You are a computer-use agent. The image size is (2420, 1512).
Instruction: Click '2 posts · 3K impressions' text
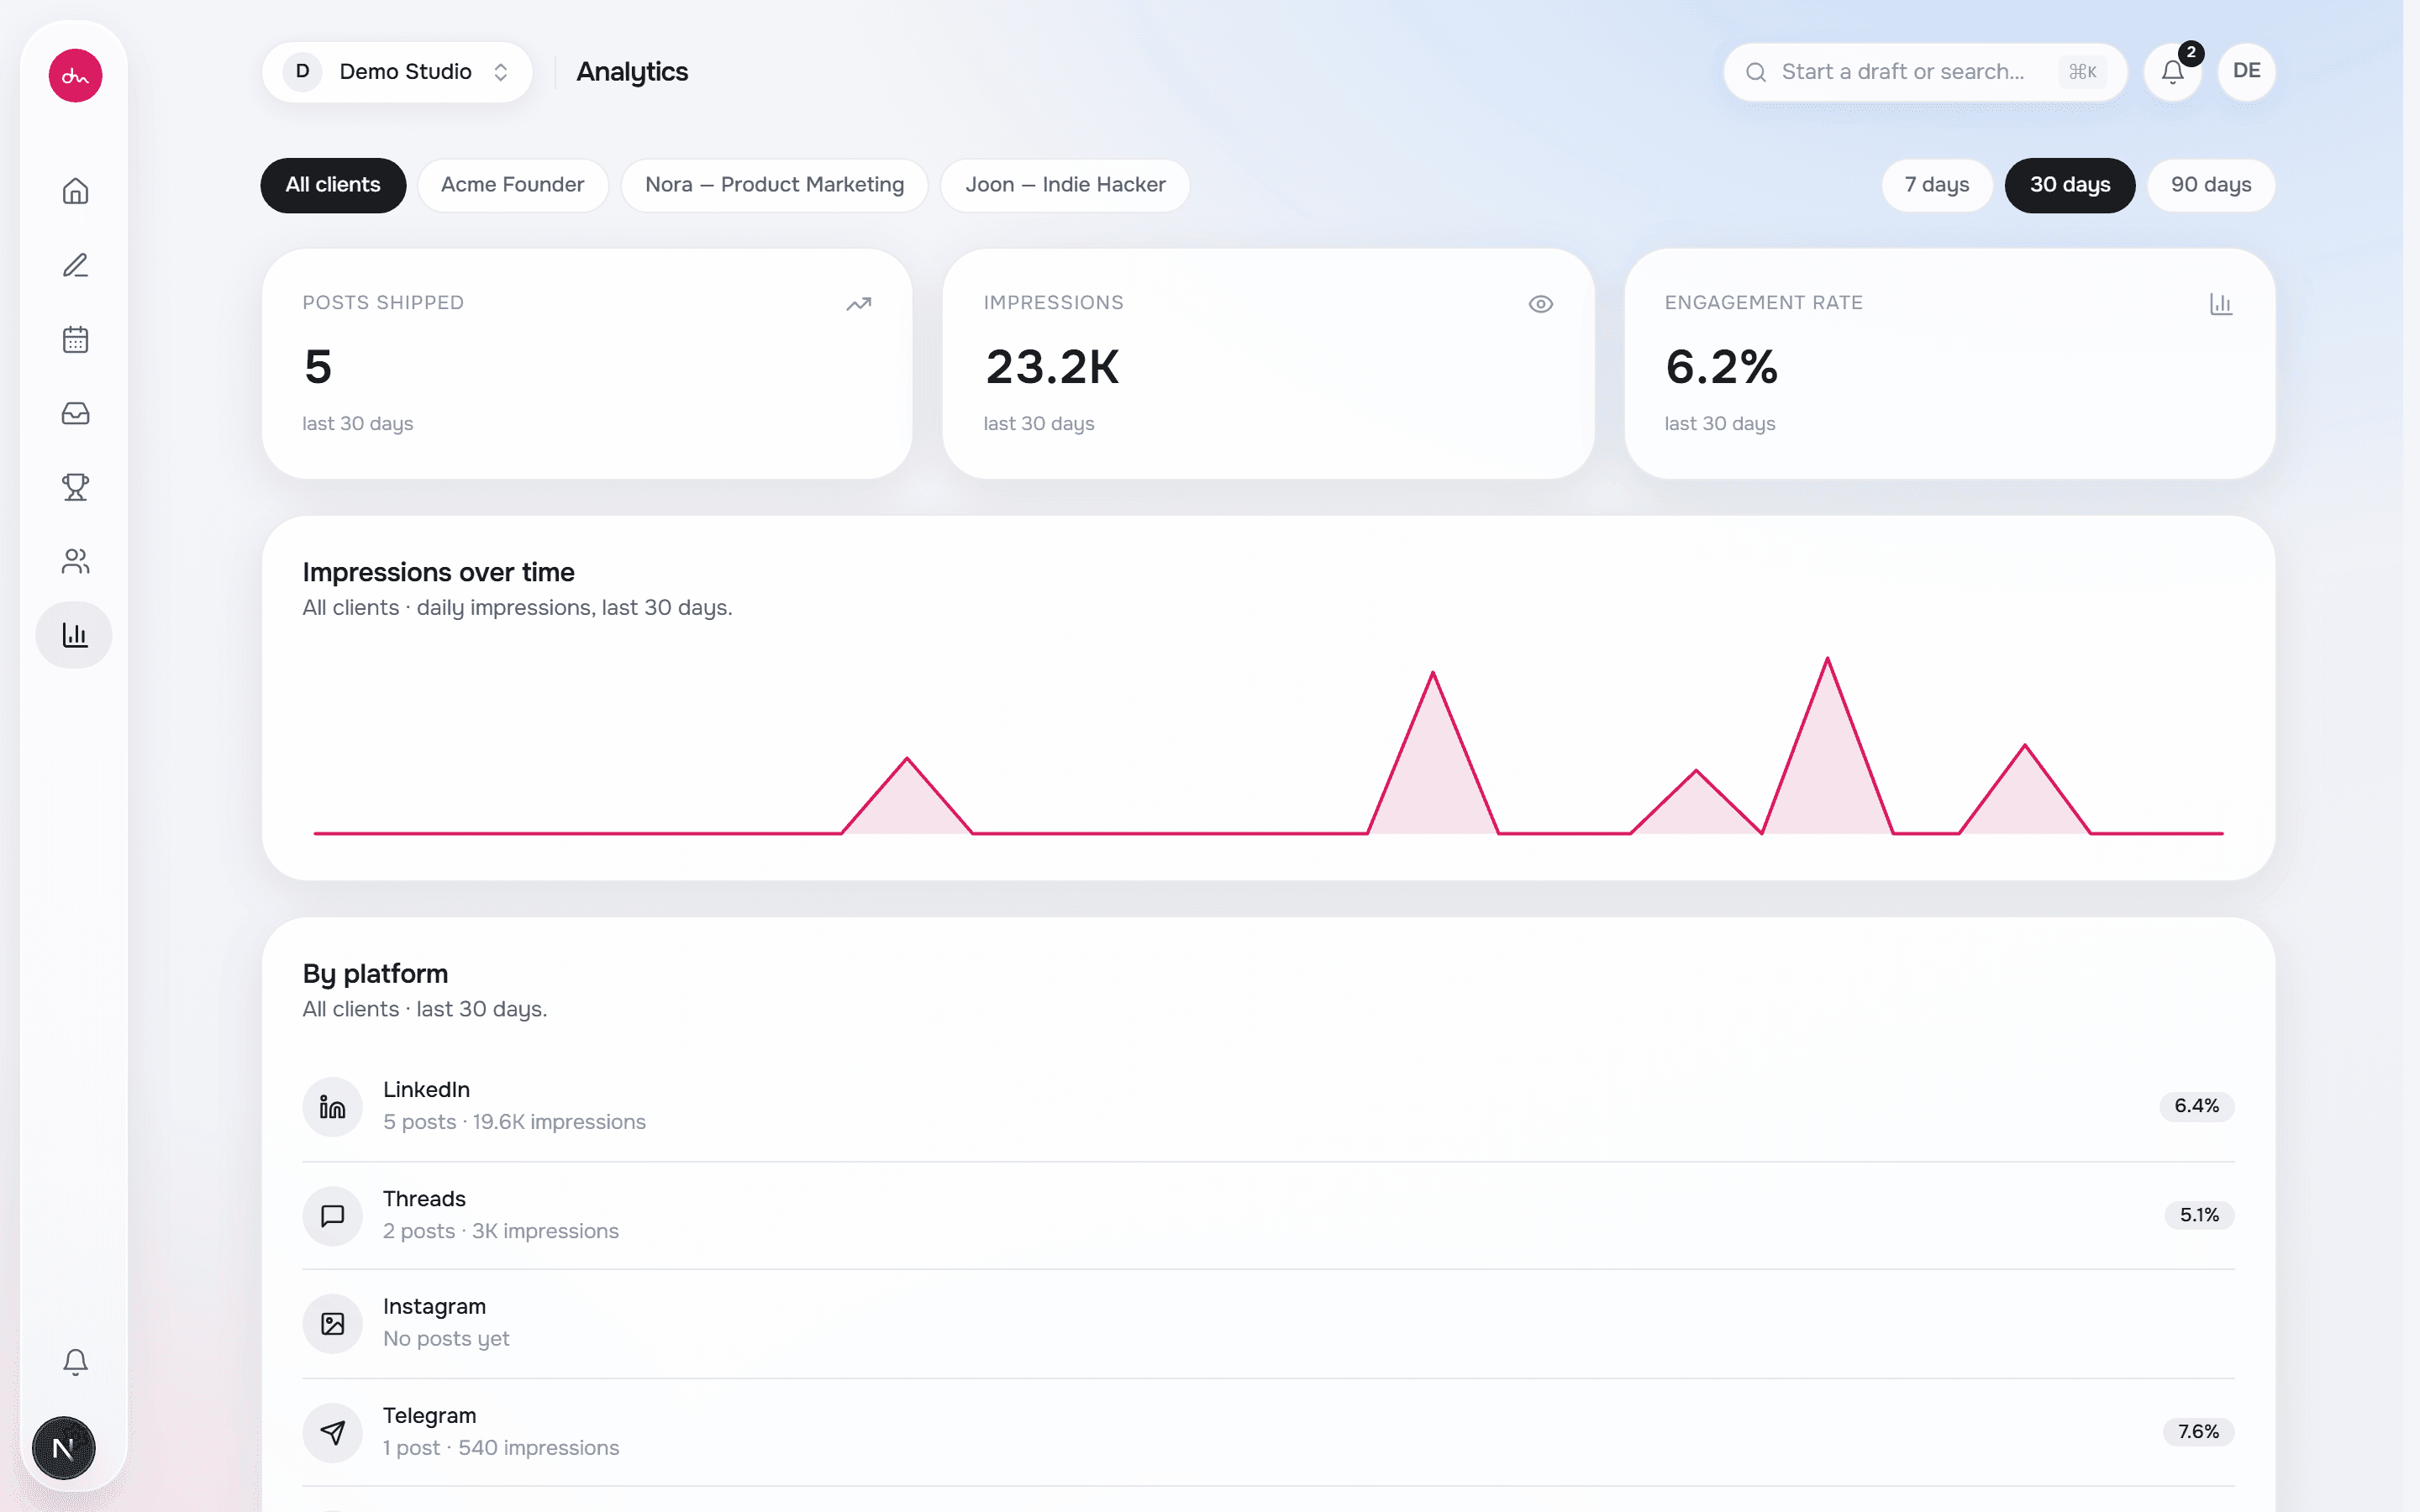click(501, 1231)
